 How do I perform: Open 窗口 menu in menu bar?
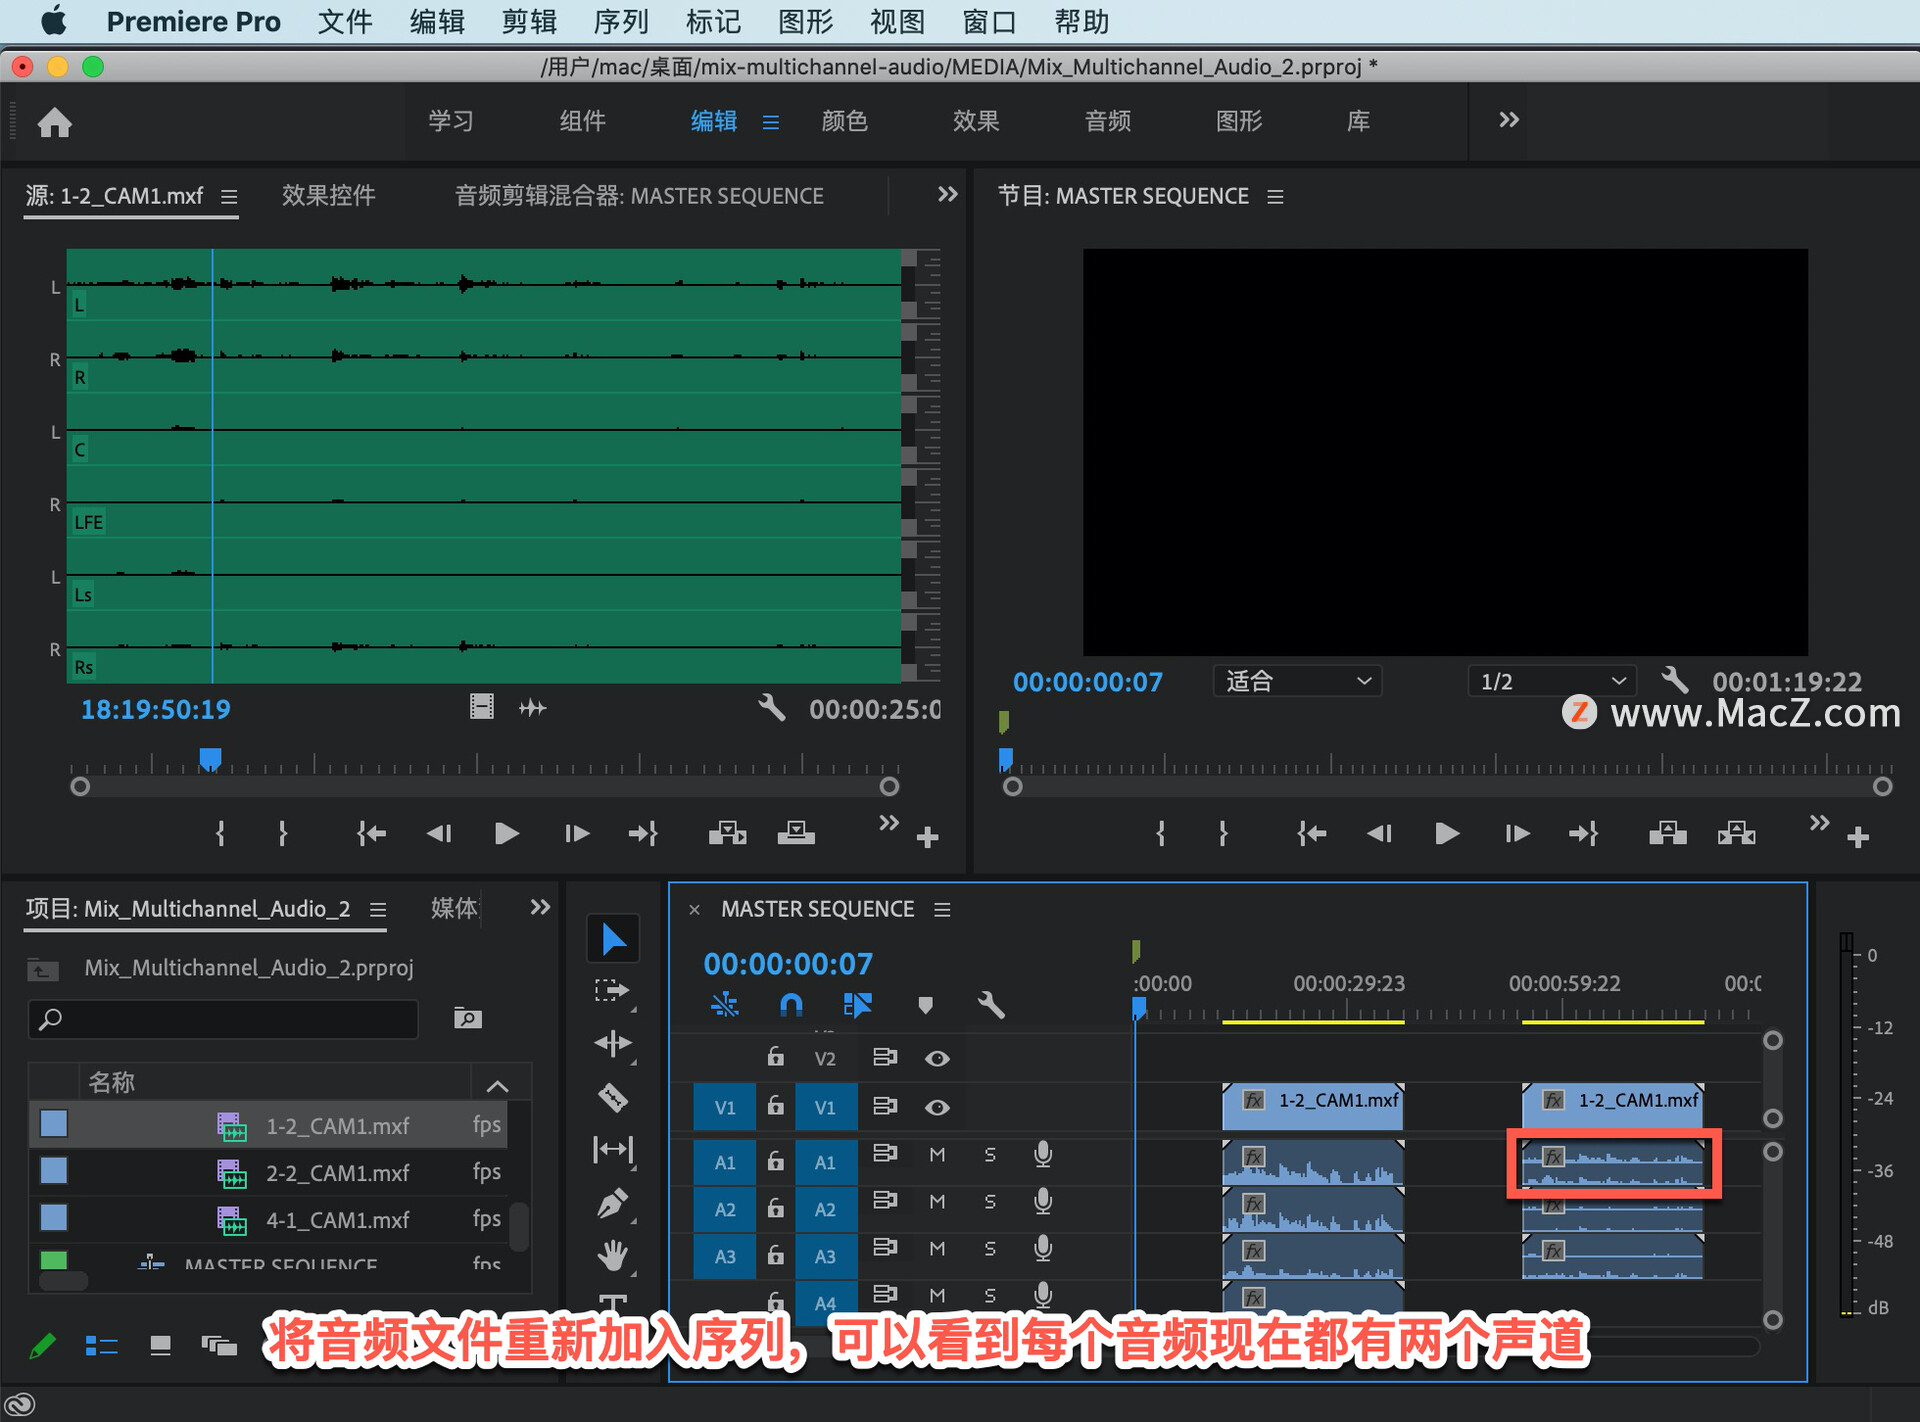tap(989, 22)
